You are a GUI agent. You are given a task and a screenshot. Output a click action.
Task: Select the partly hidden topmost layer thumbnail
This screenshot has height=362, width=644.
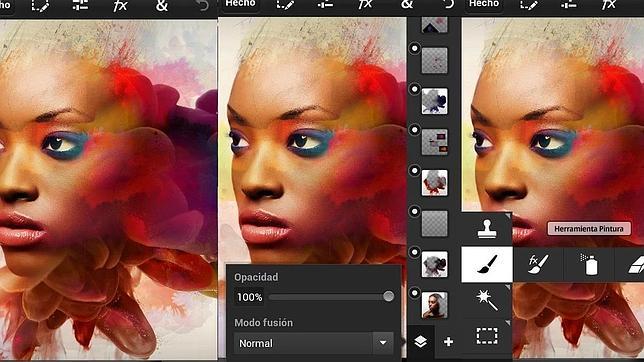435,25
